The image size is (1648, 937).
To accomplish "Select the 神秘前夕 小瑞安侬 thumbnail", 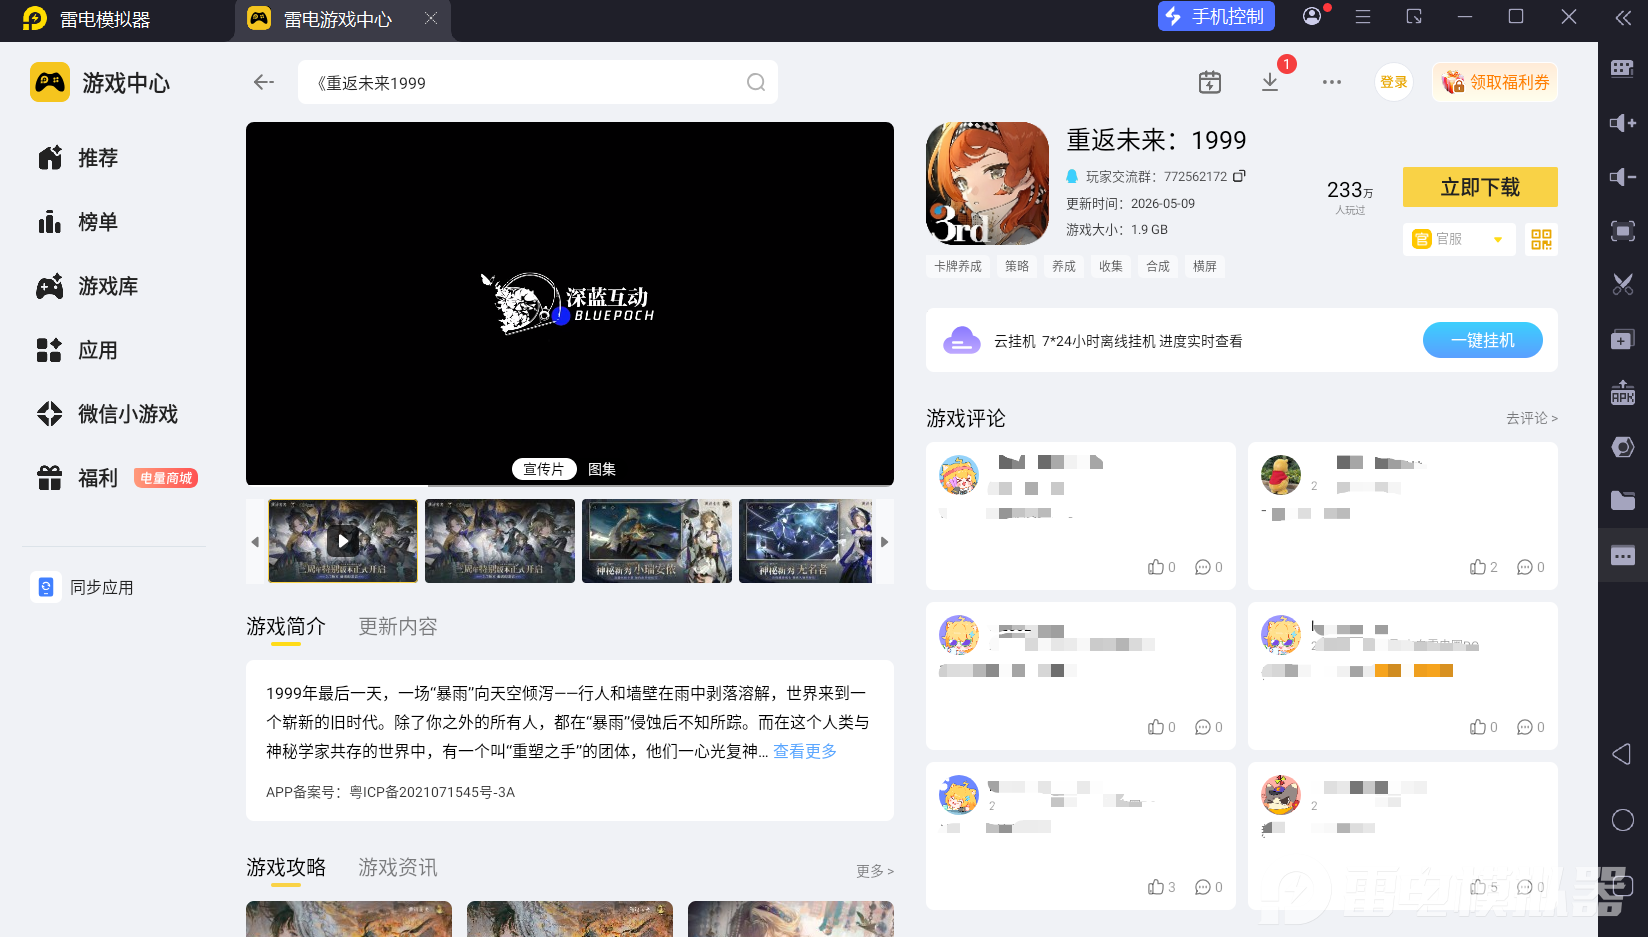I will click(x=657, y=541).
